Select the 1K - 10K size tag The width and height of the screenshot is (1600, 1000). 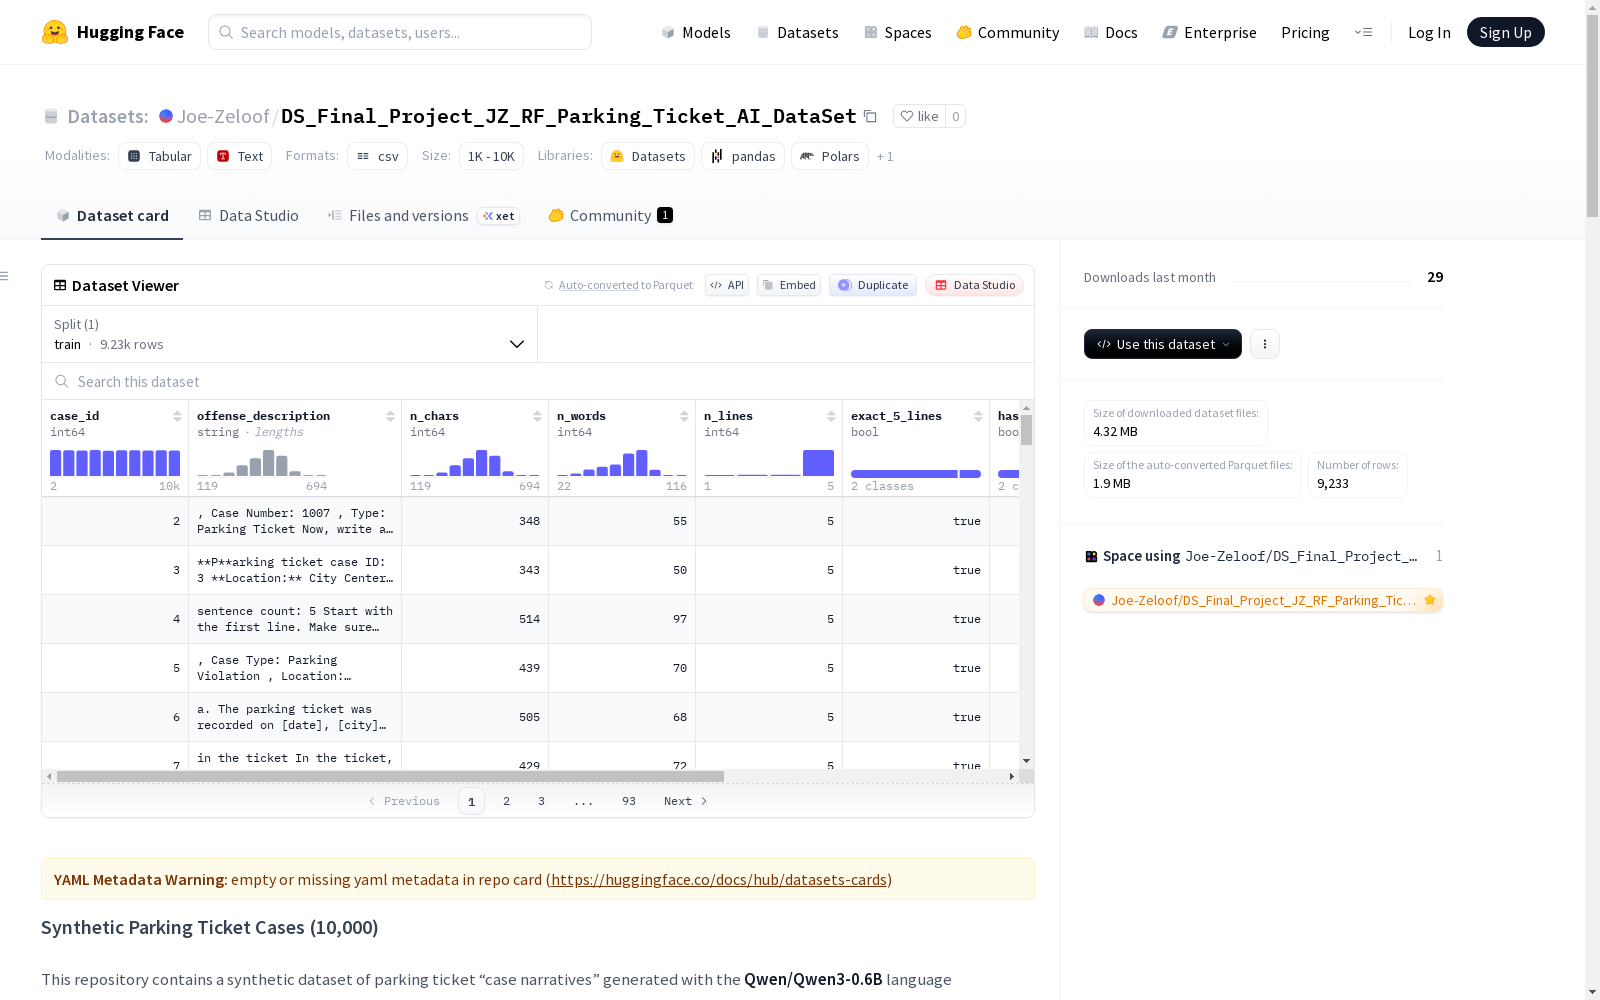pos(491,156)
